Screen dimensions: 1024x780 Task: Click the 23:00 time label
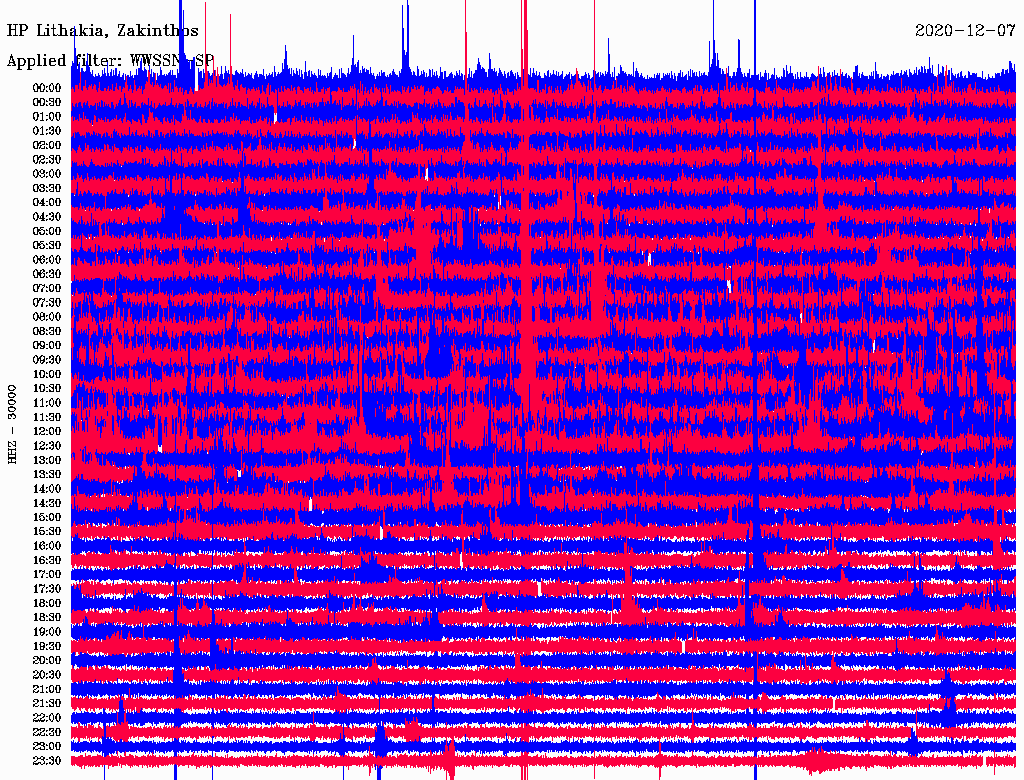pos(47,747)
